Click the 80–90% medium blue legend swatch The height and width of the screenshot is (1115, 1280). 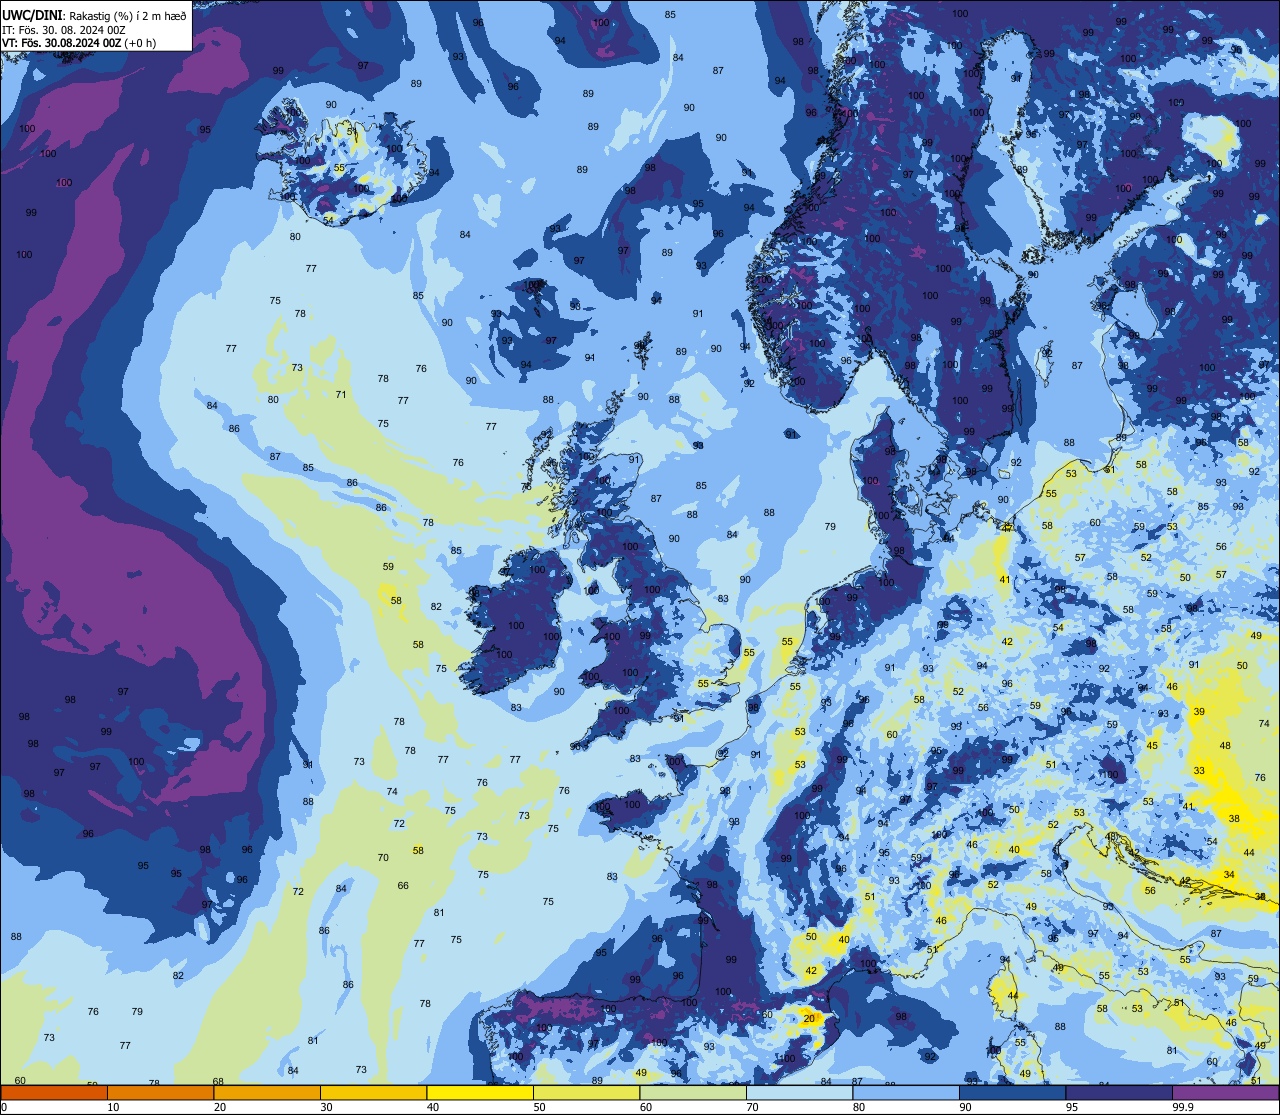pos(906,1092)
